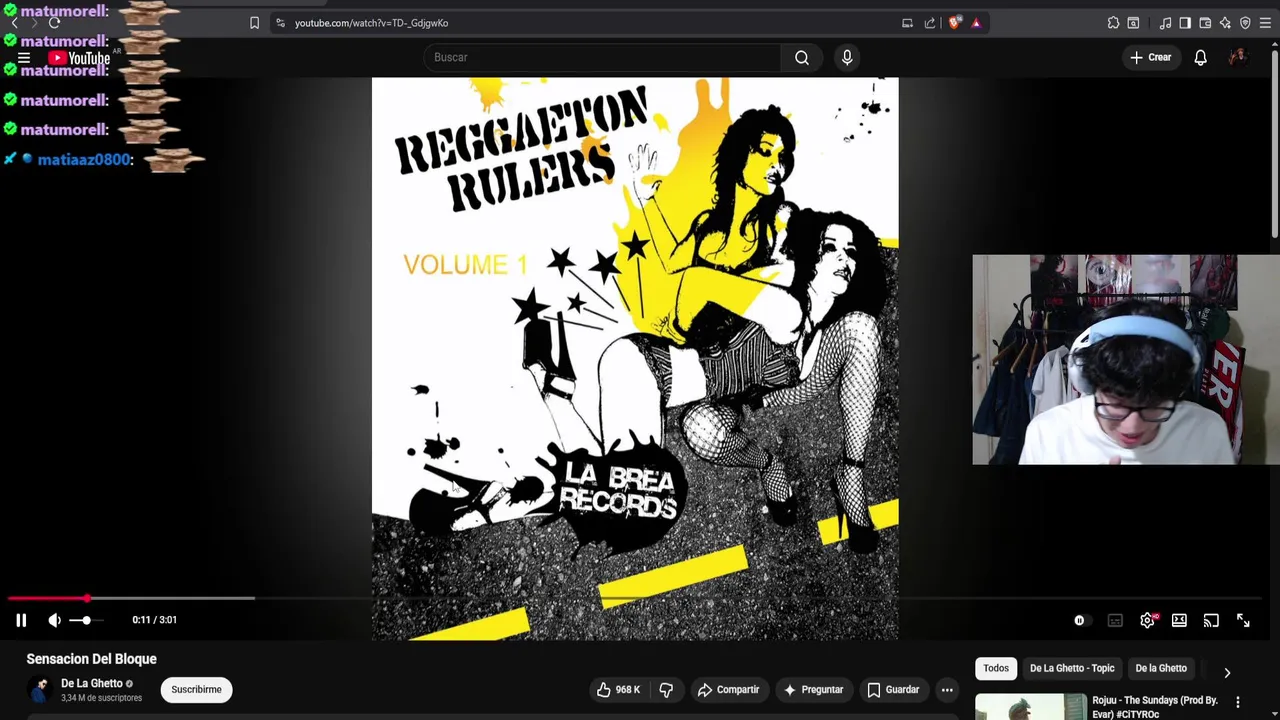
Task: Open the browser extensions puzzle icon
Action: pyautogui.click(x=1113, y=23)
